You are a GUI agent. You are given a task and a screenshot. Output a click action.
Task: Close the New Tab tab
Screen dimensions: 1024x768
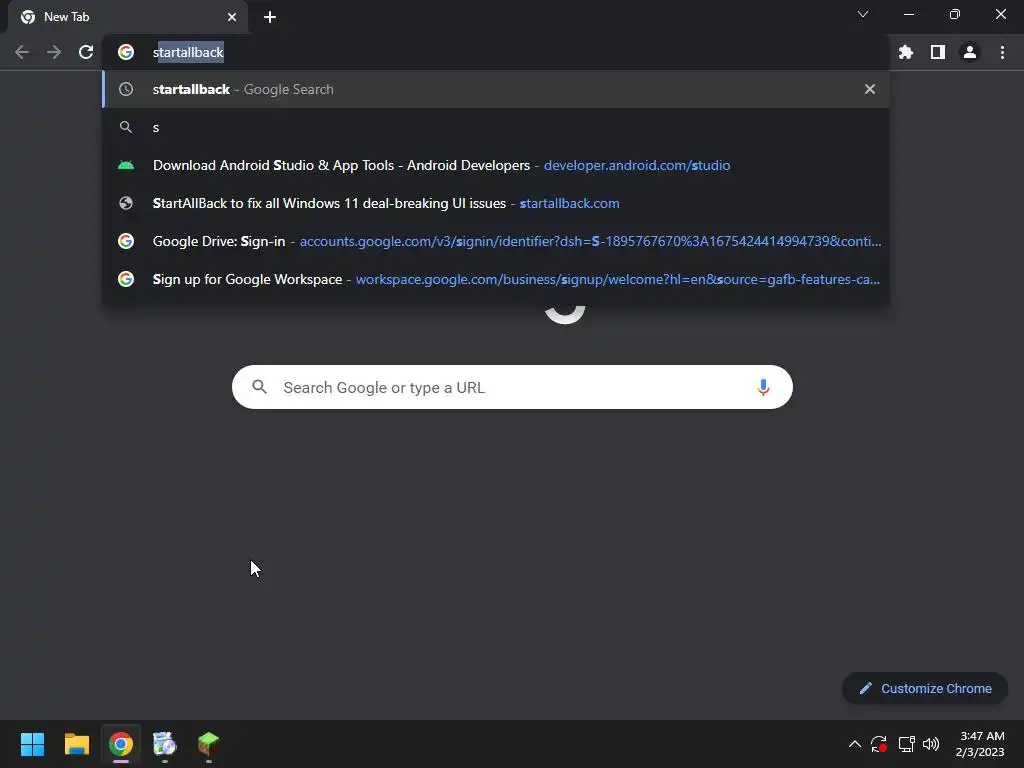pos(232,17)
